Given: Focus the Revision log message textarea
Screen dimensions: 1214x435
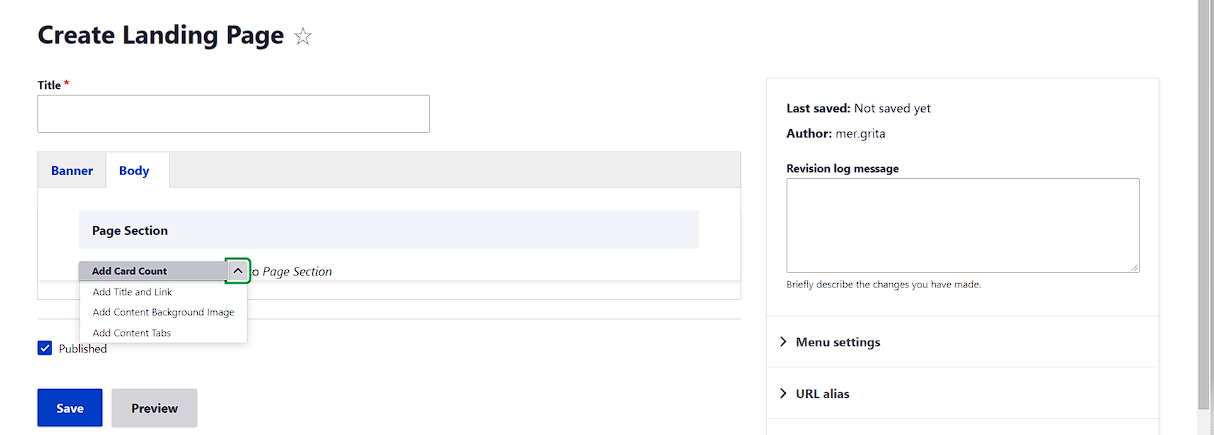Looking at the screenshot, I should pos(963,225).
